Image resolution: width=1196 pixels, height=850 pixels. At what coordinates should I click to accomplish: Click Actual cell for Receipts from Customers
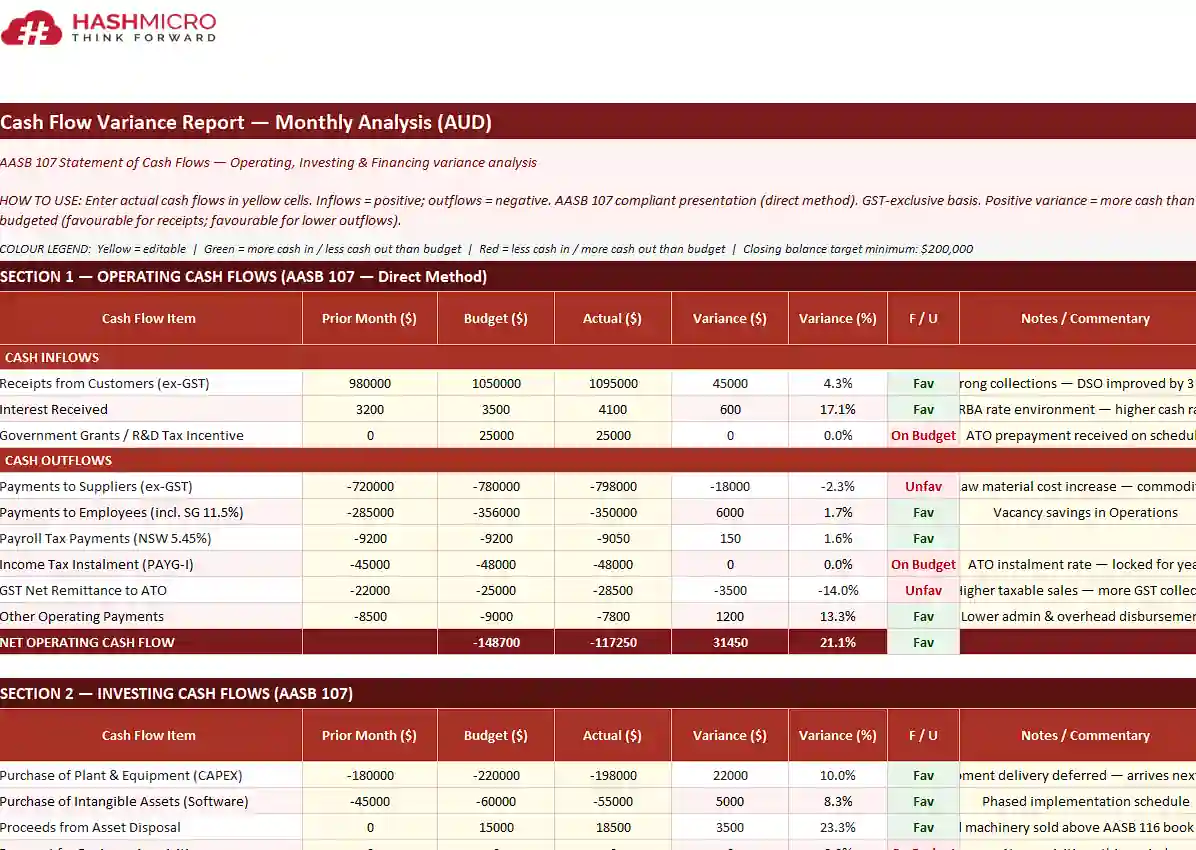pyautogui.click(x=612, y=383)
